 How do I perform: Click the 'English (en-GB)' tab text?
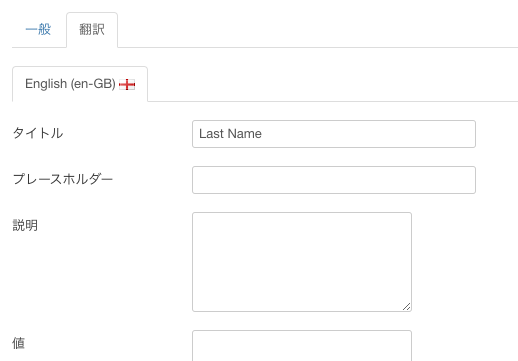click(70, 84)
